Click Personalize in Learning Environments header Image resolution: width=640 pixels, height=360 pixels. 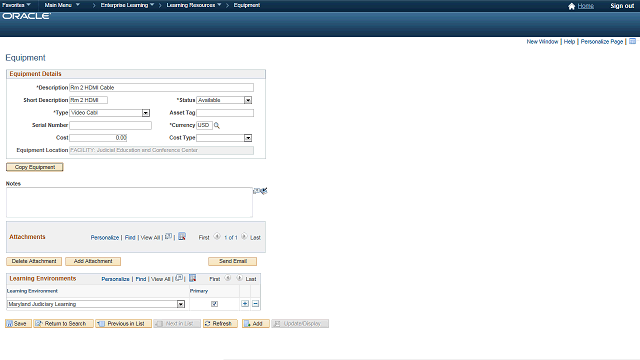[x=115, y=279]
